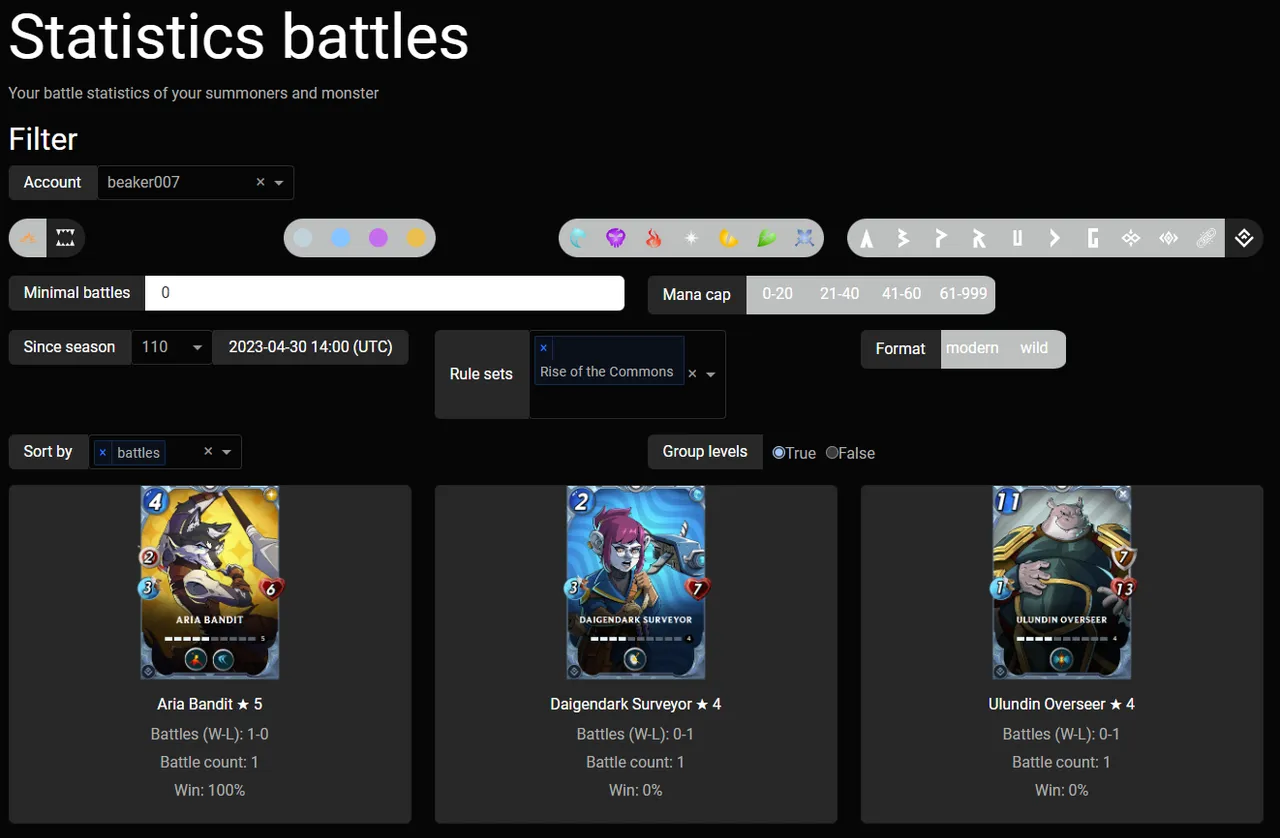Open the Since season 110 dropdown

pyautogui.click(x=171, y=347)
